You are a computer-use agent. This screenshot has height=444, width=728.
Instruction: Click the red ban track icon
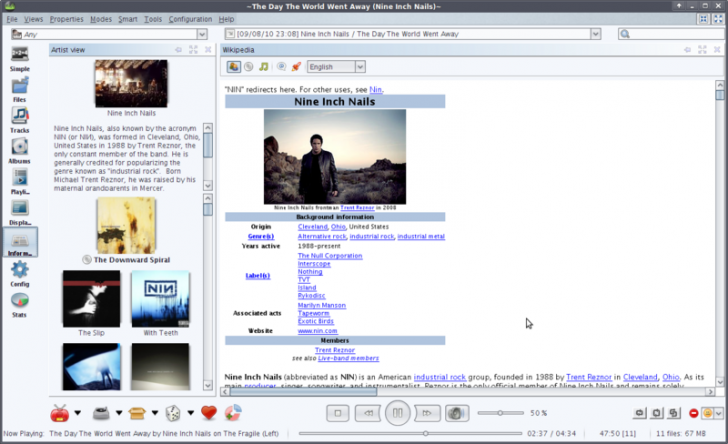pos(694,413)
